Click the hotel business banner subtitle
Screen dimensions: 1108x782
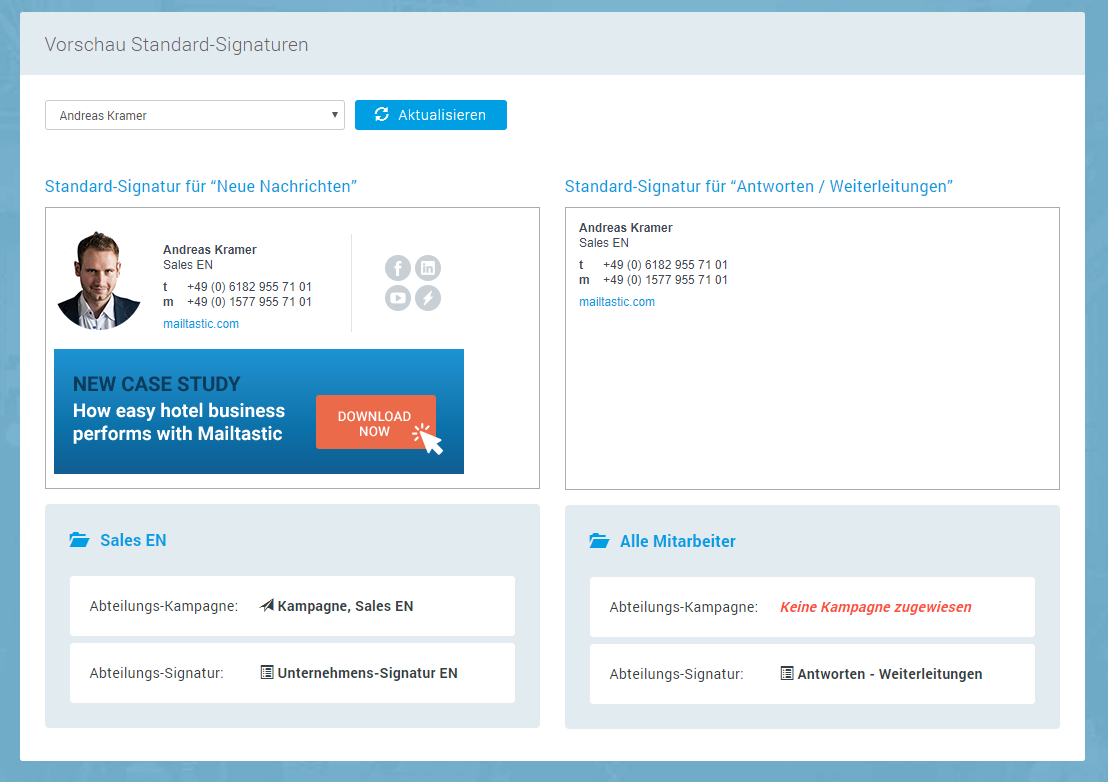click(179, 422)
